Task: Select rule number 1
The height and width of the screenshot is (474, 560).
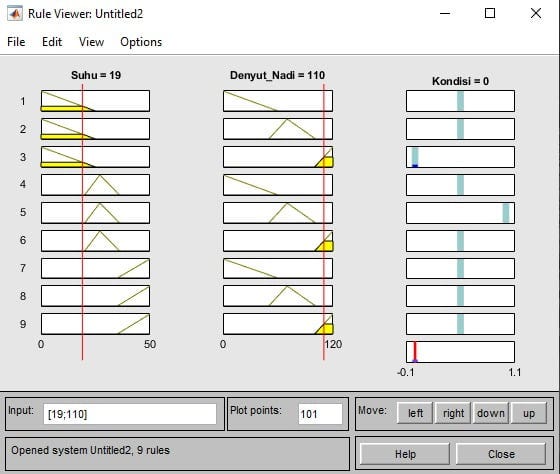Action: click(x=23, y=101)
